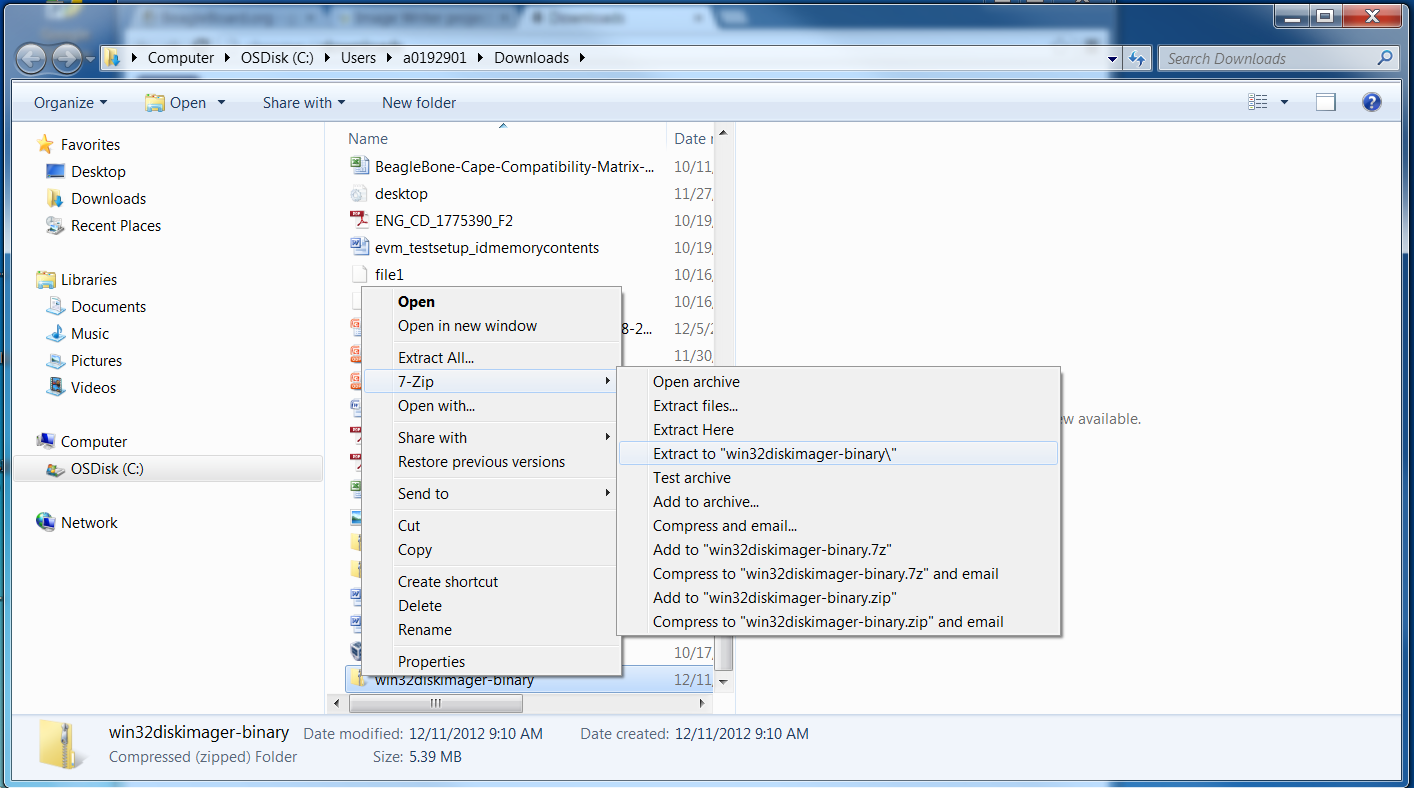The width and height of the screenshot is (1414, 788).
Task: Toggle the preview pane icon
Action: pyautogui.click(x=1326, y=102)
